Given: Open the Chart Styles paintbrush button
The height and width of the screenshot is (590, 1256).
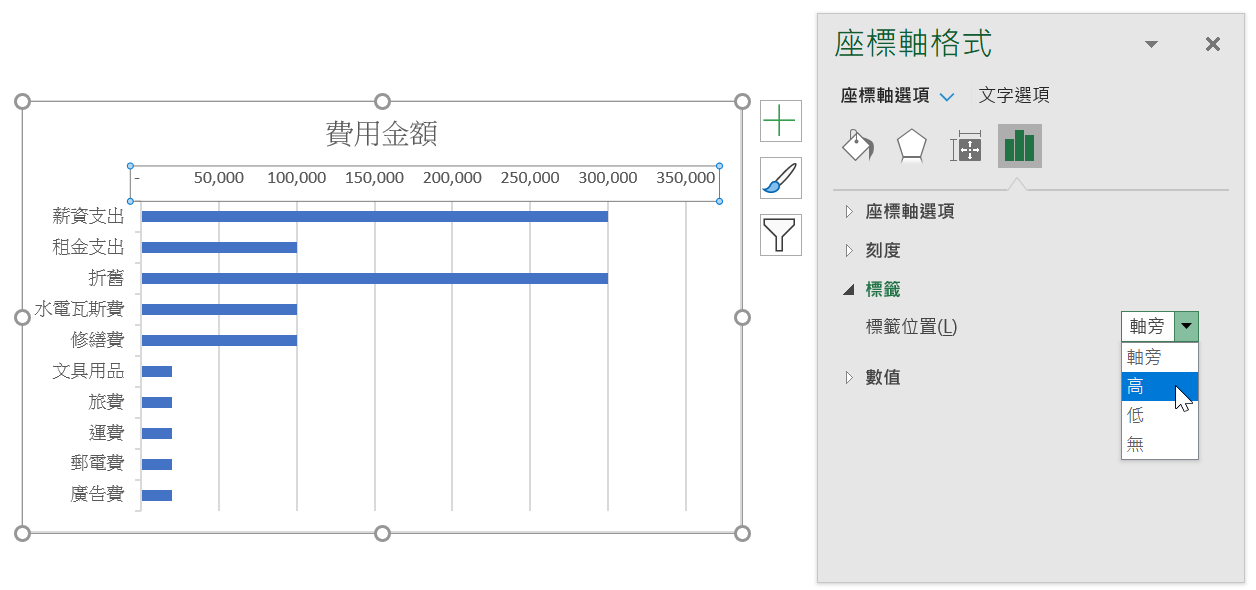Looking at the screenshot, I should click(780, 178).
